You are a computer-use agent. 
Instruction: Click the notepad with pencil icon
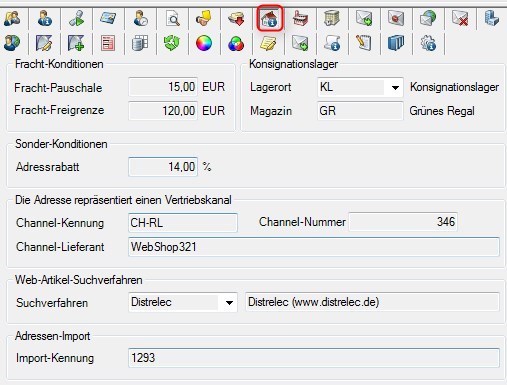(364, 43)
